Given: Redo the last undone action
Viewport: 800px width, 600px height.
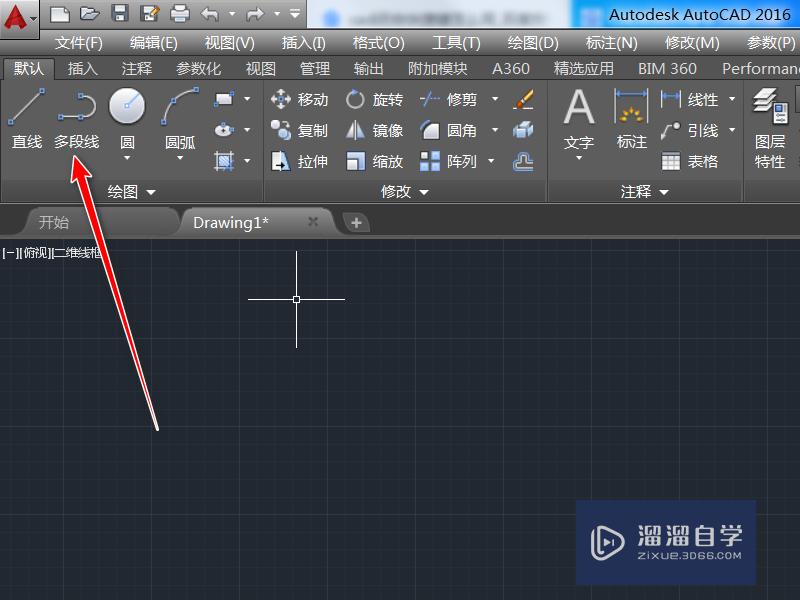Looking at the screenshot, I should pyautogui.click(x=255, y=14).
